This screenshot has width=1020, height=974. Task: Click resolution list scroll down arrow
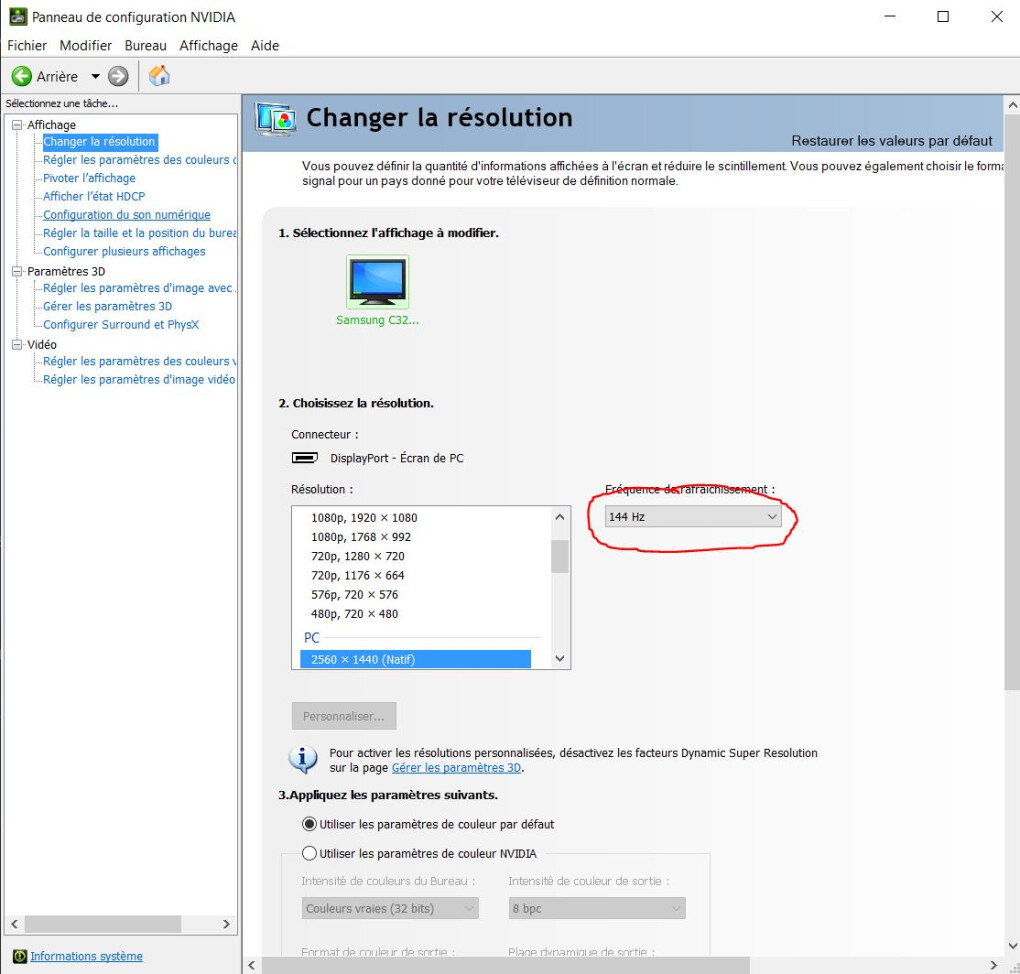pos(559,658)
